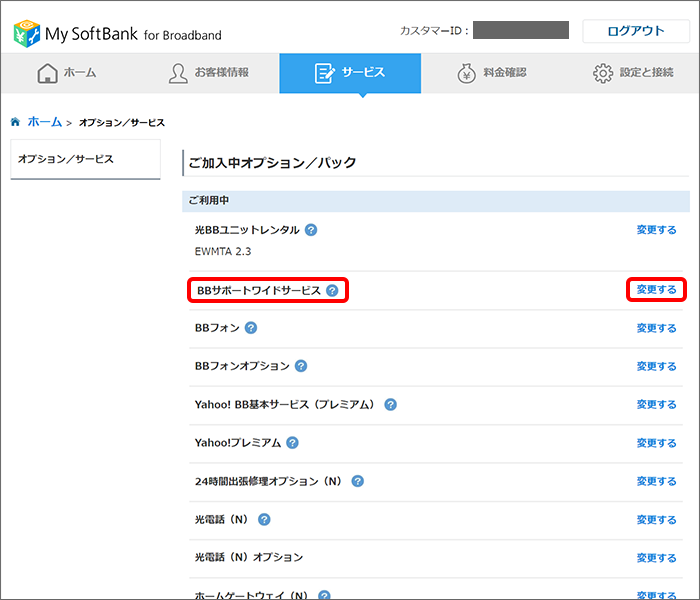Image resolution: width=700 pixels, height=600 pixels.
Task: Click the ホーム breadcrumb link
Action: (x=45, y=122)
